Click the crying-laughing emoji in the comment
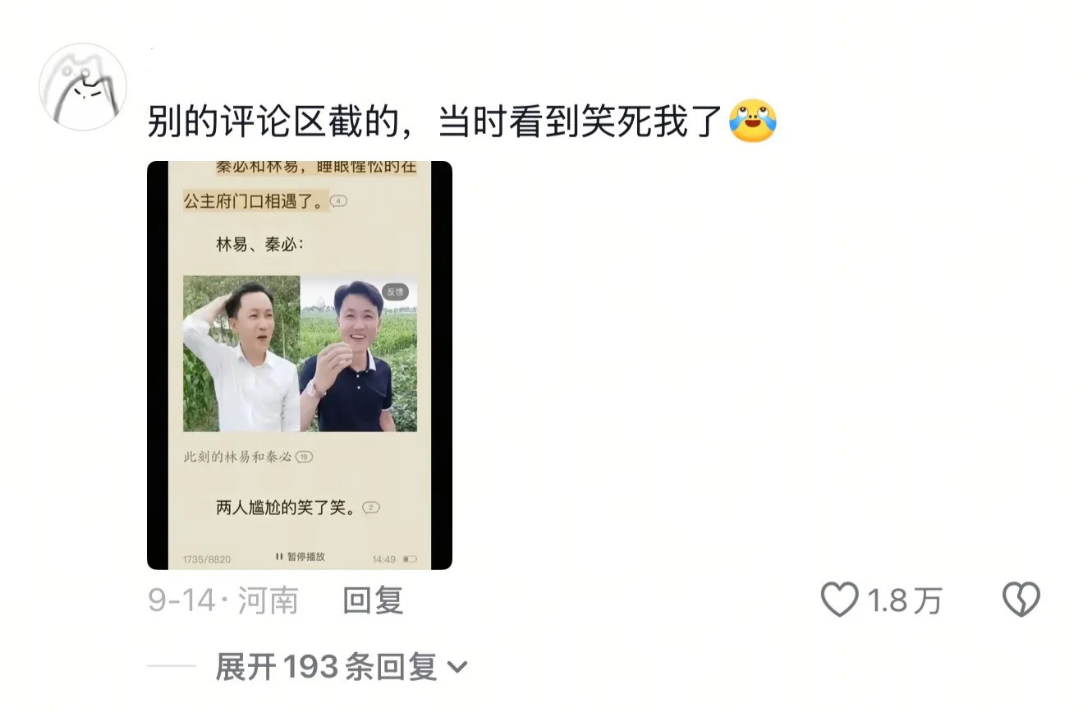Viewport: 1083px width, 713px height. coord(753,121)
